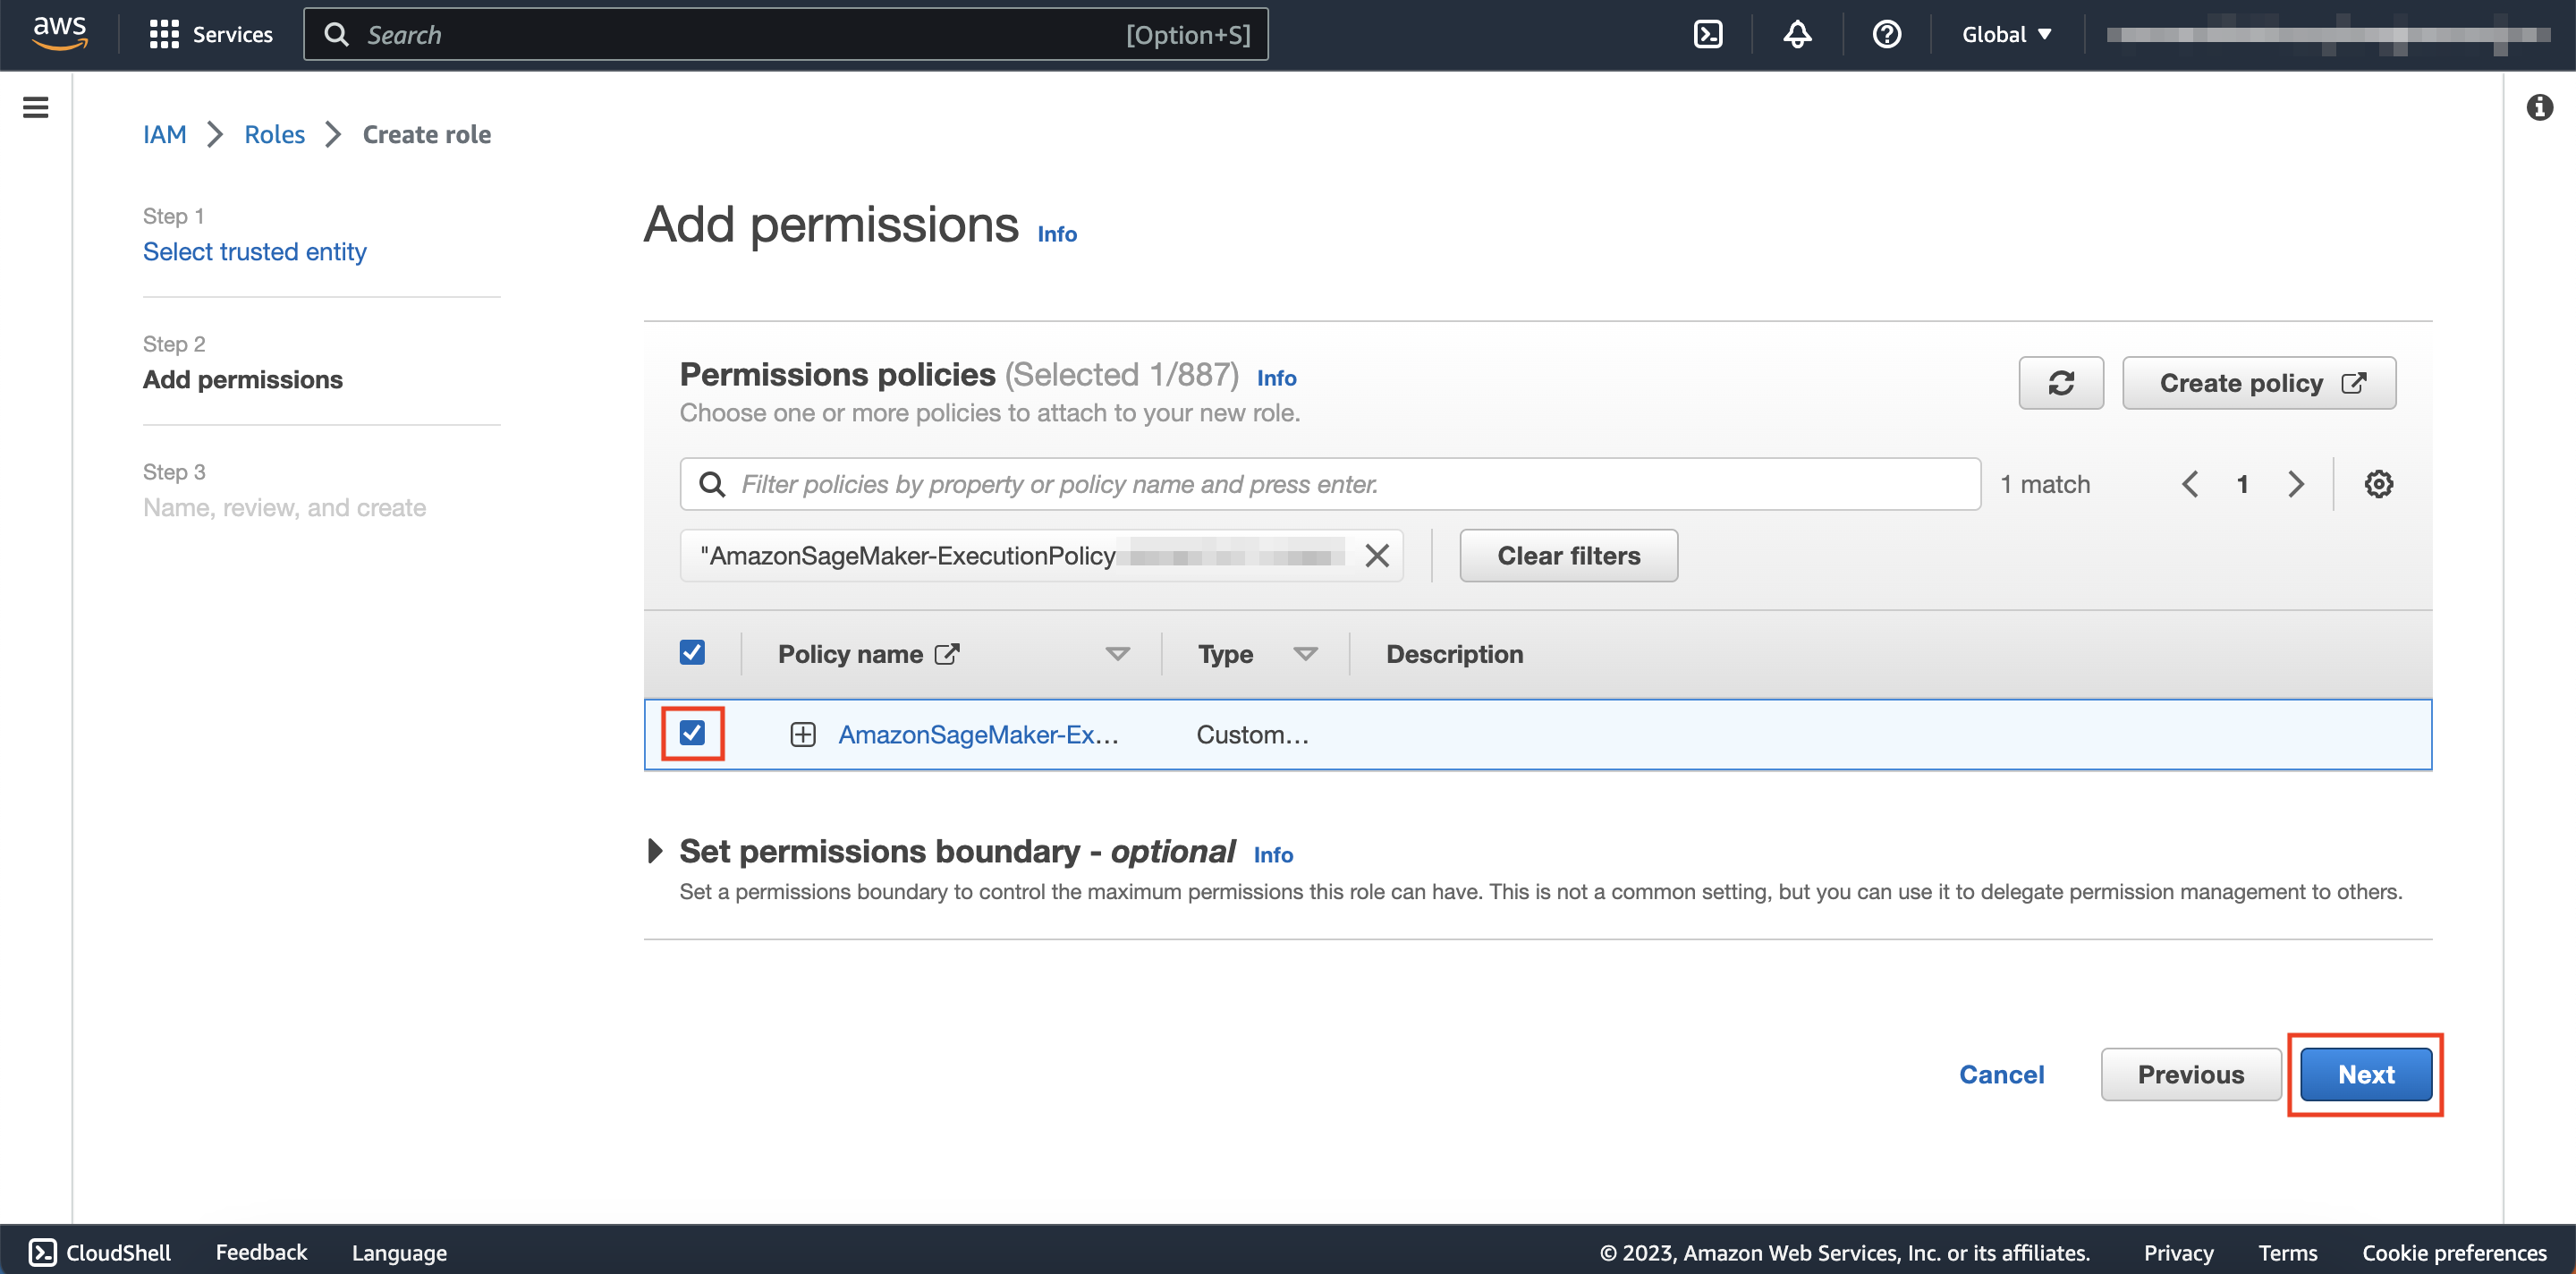The height and width of the screenshot is (1274, 2576).
Task: Click the Next button
Action: pyautogui.click(x=2365, y=1074)
